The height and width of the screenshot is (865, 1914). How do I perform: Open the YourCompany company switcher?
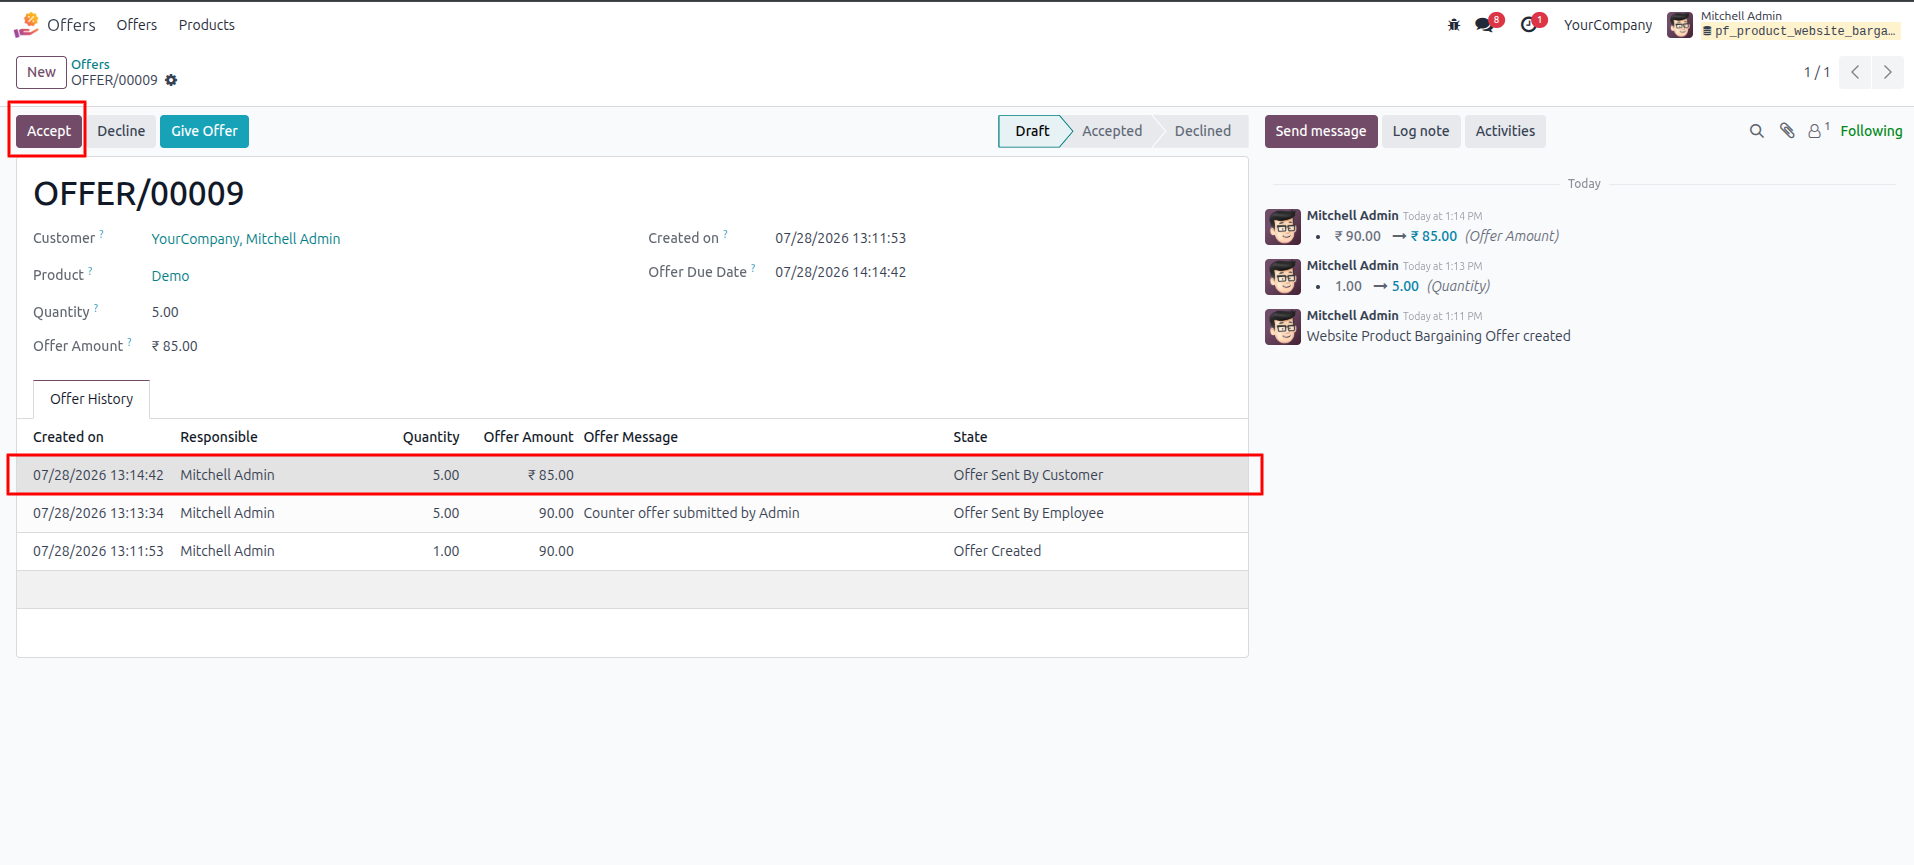click(1607, 25)
